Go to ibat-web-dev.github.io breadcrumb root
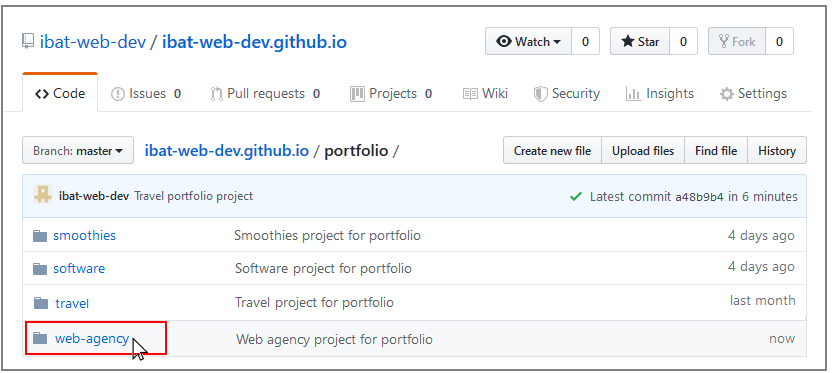The image size is (834, 373). pyautogui.click(x=227, y=151)
